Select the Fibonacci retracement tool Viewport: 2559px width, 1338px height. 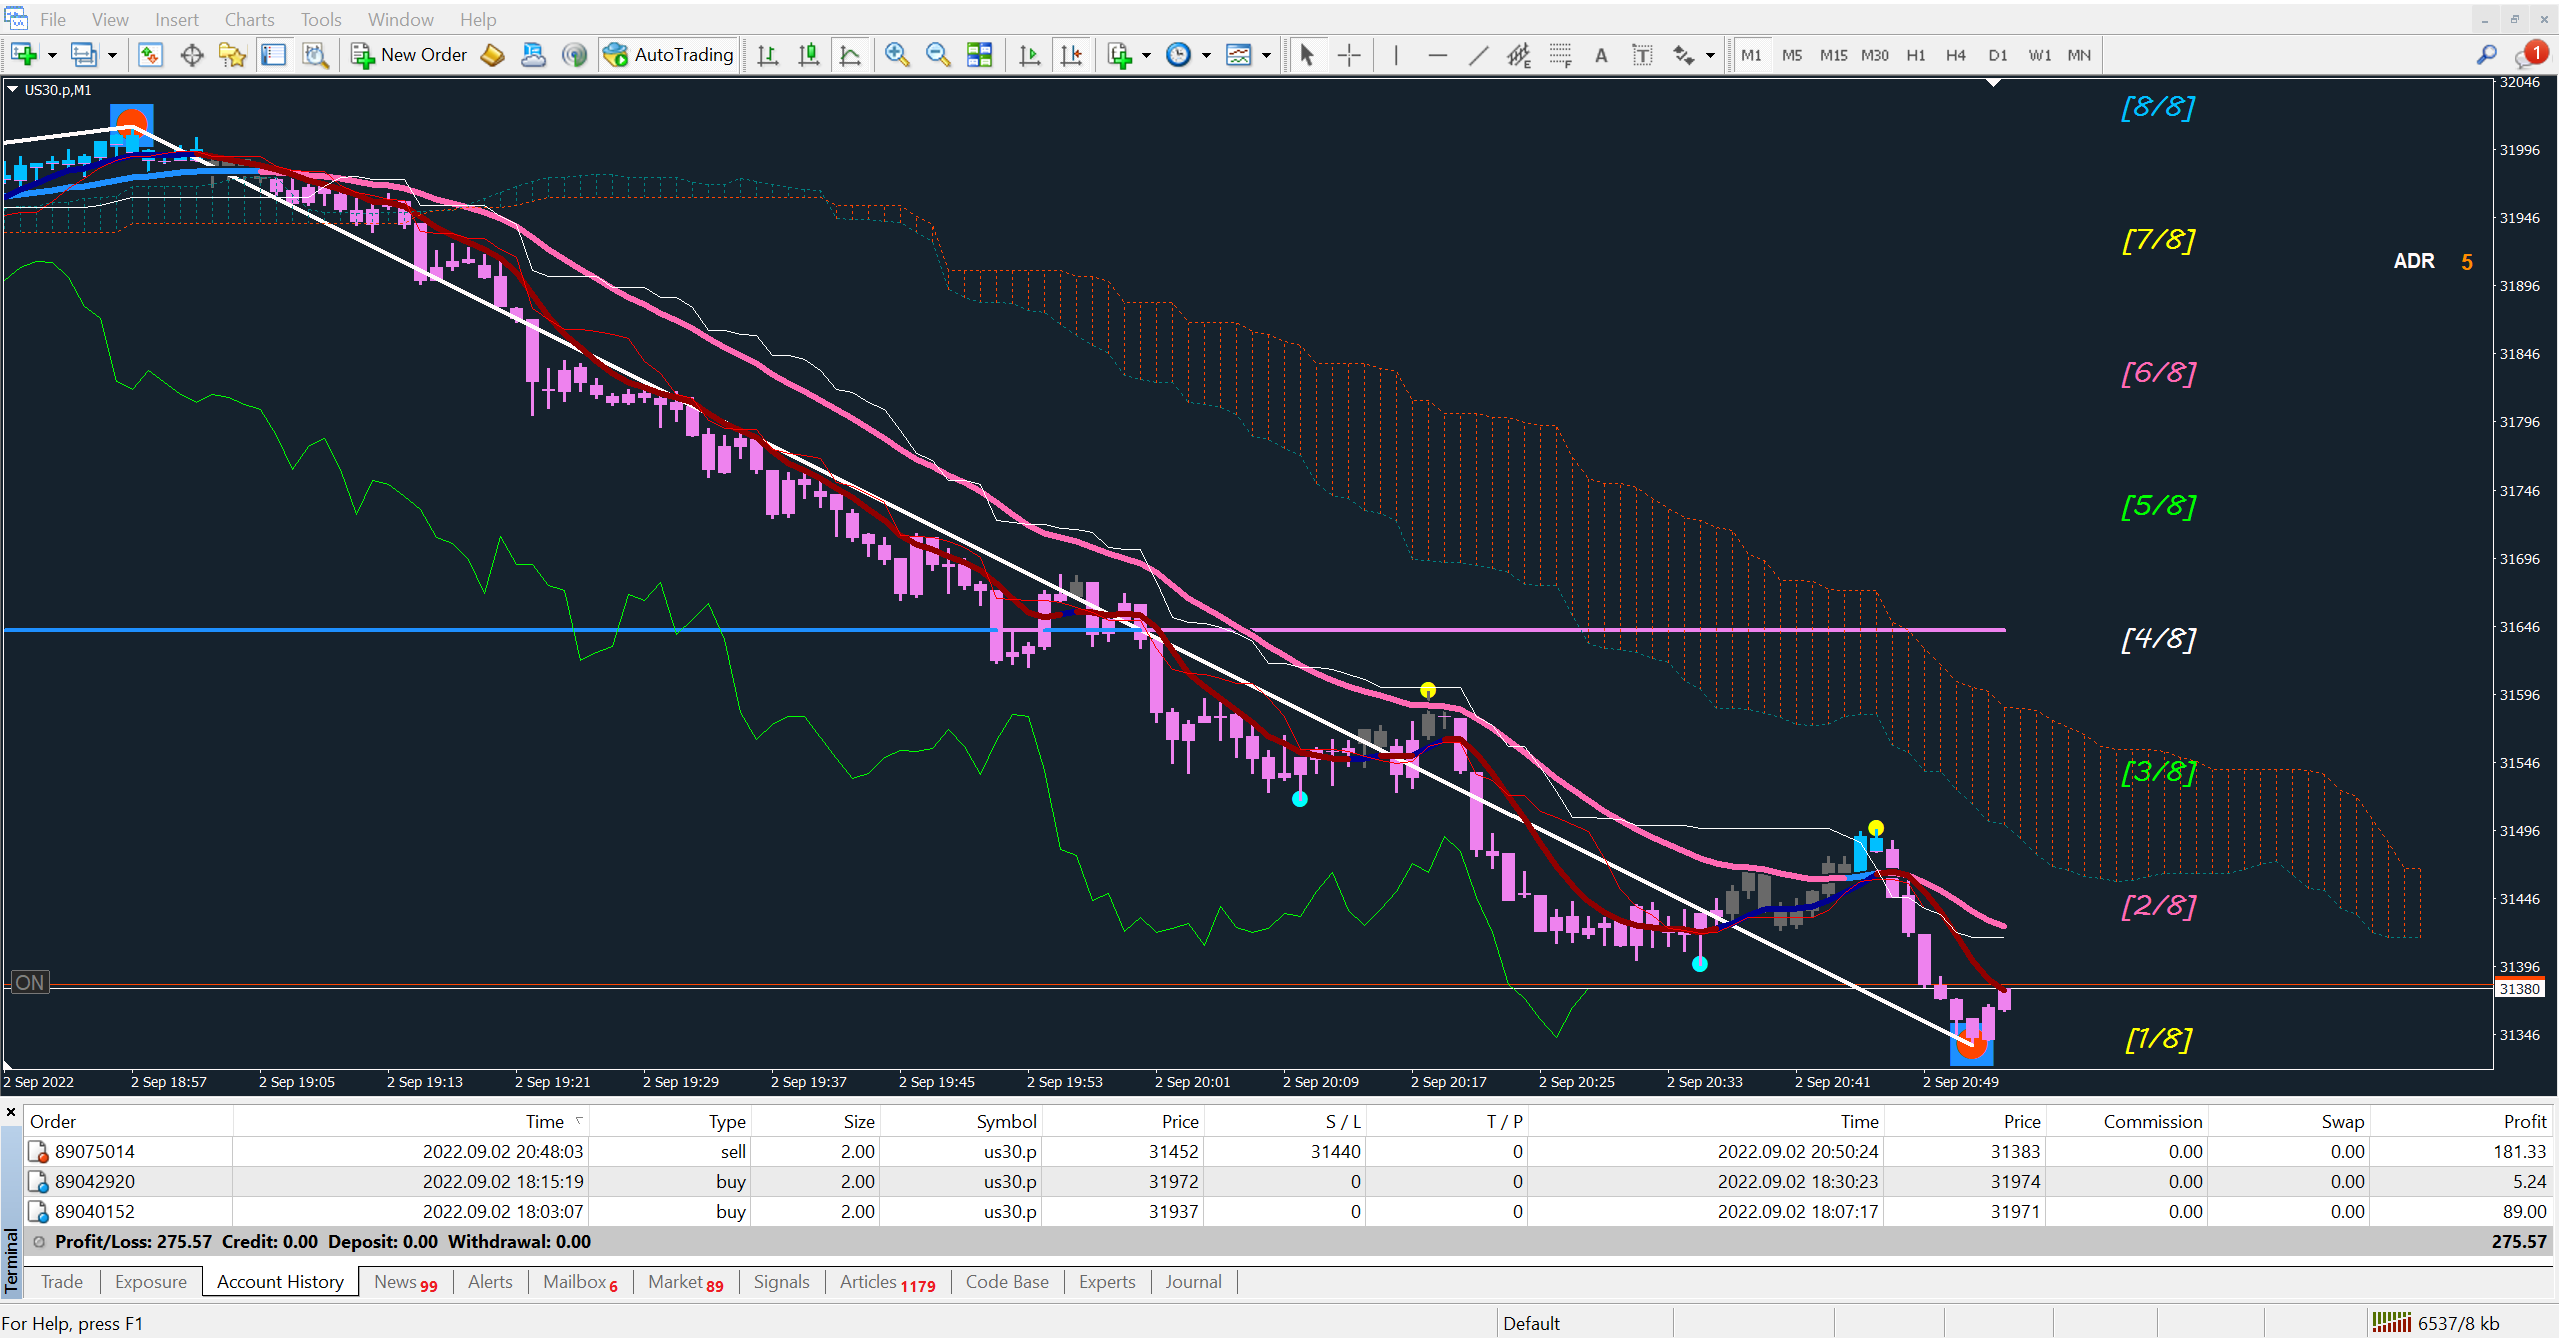coord(1560,55)
